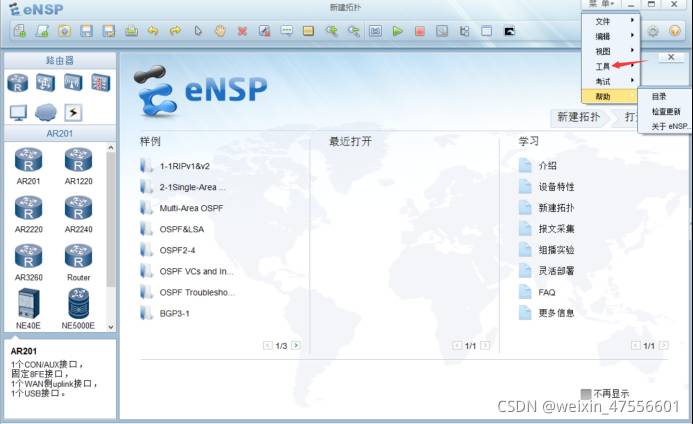The image size is (693, 424).
Task: Select the Text note tool icon
Action: click(287, 31)
